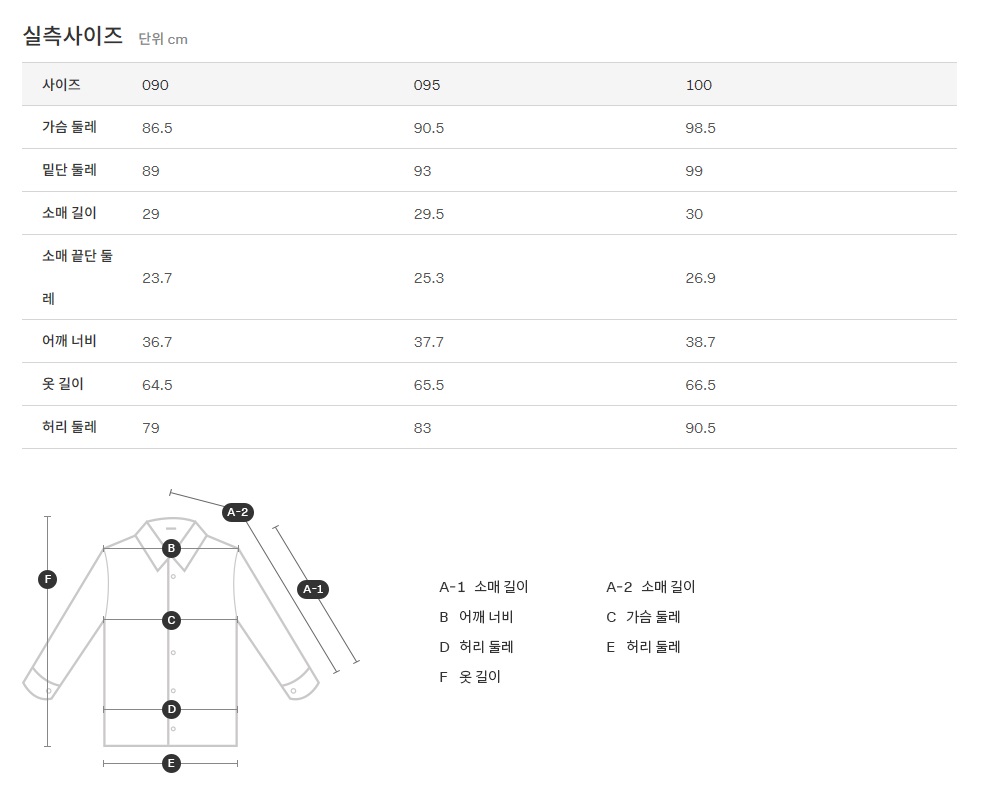The image size is (995, 801).
Task: Click the A-2 sleeve marker on diagram
Action: (237, 513)
